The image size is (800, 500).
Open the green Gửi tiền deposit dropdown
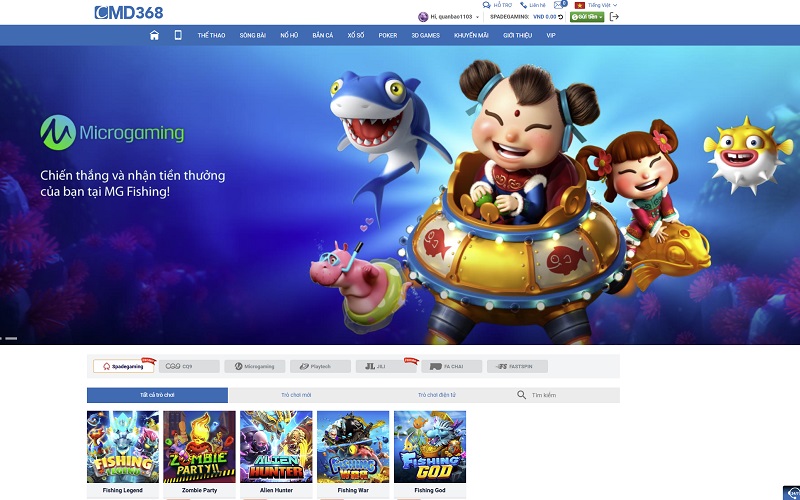tap(587, 17)
